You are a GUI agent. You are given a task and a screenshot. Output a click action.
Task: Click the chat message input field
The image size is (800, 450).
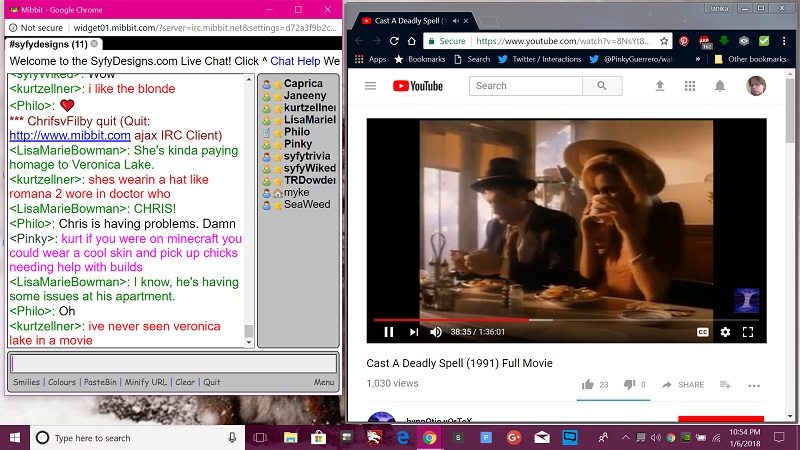click(x=173, y=363)
